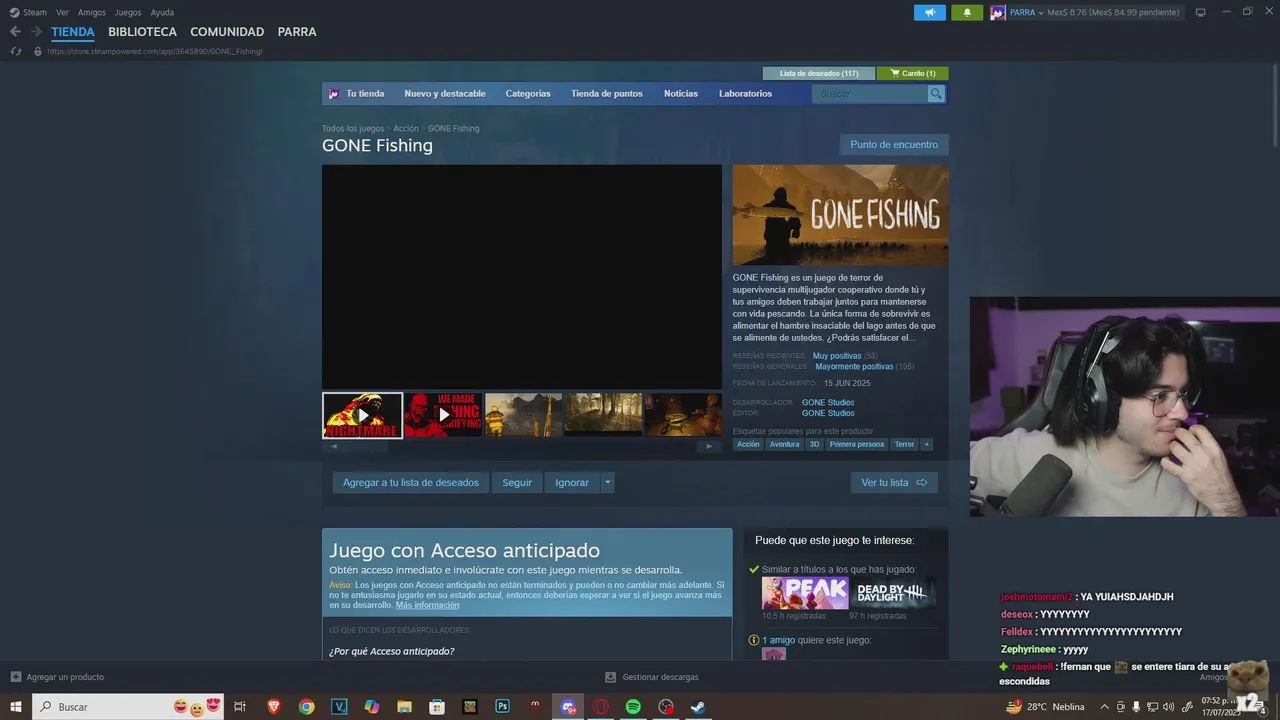Toggle Ignorar for this game
The image size is (1280, 720).
(572, 483)
